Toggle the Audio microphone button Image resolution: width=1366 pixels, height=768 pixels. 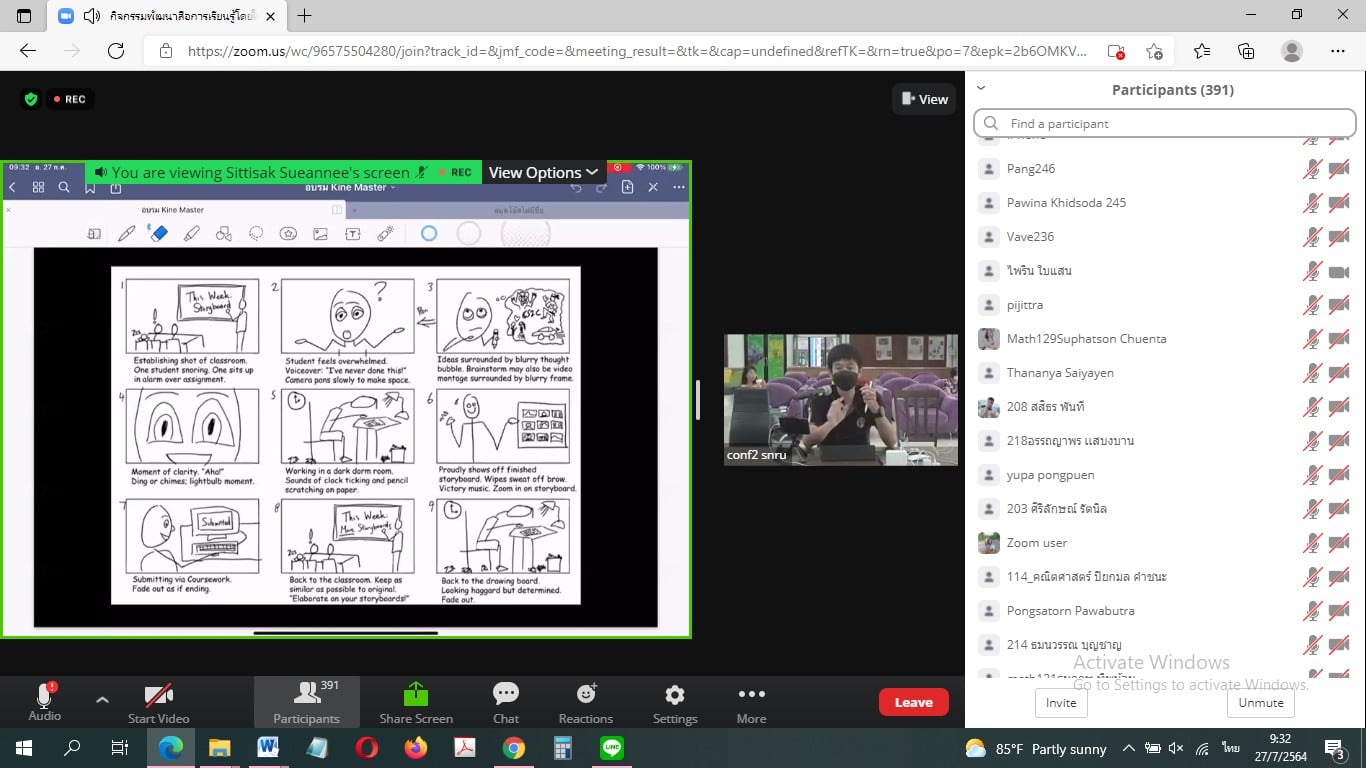(44, 702)
